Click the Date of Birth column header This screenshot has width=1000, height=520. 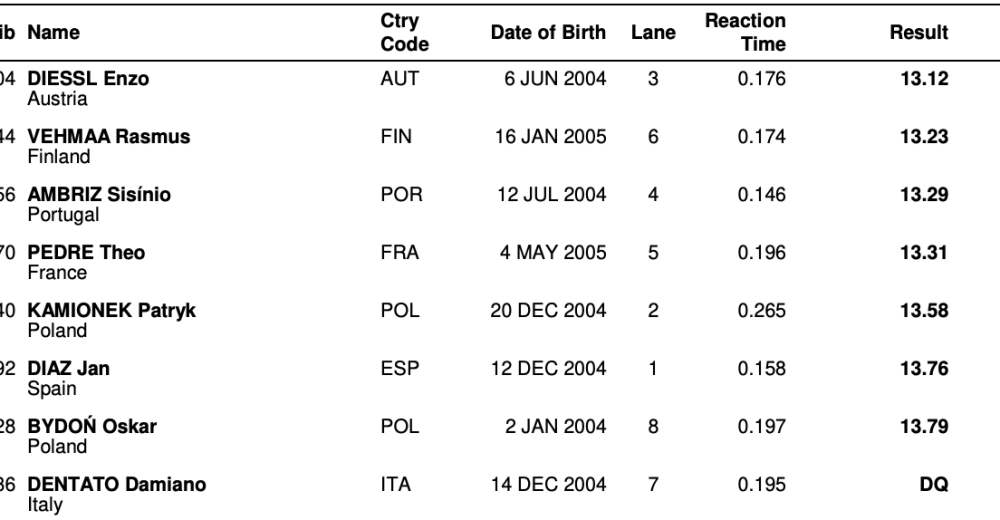point(548,33)
